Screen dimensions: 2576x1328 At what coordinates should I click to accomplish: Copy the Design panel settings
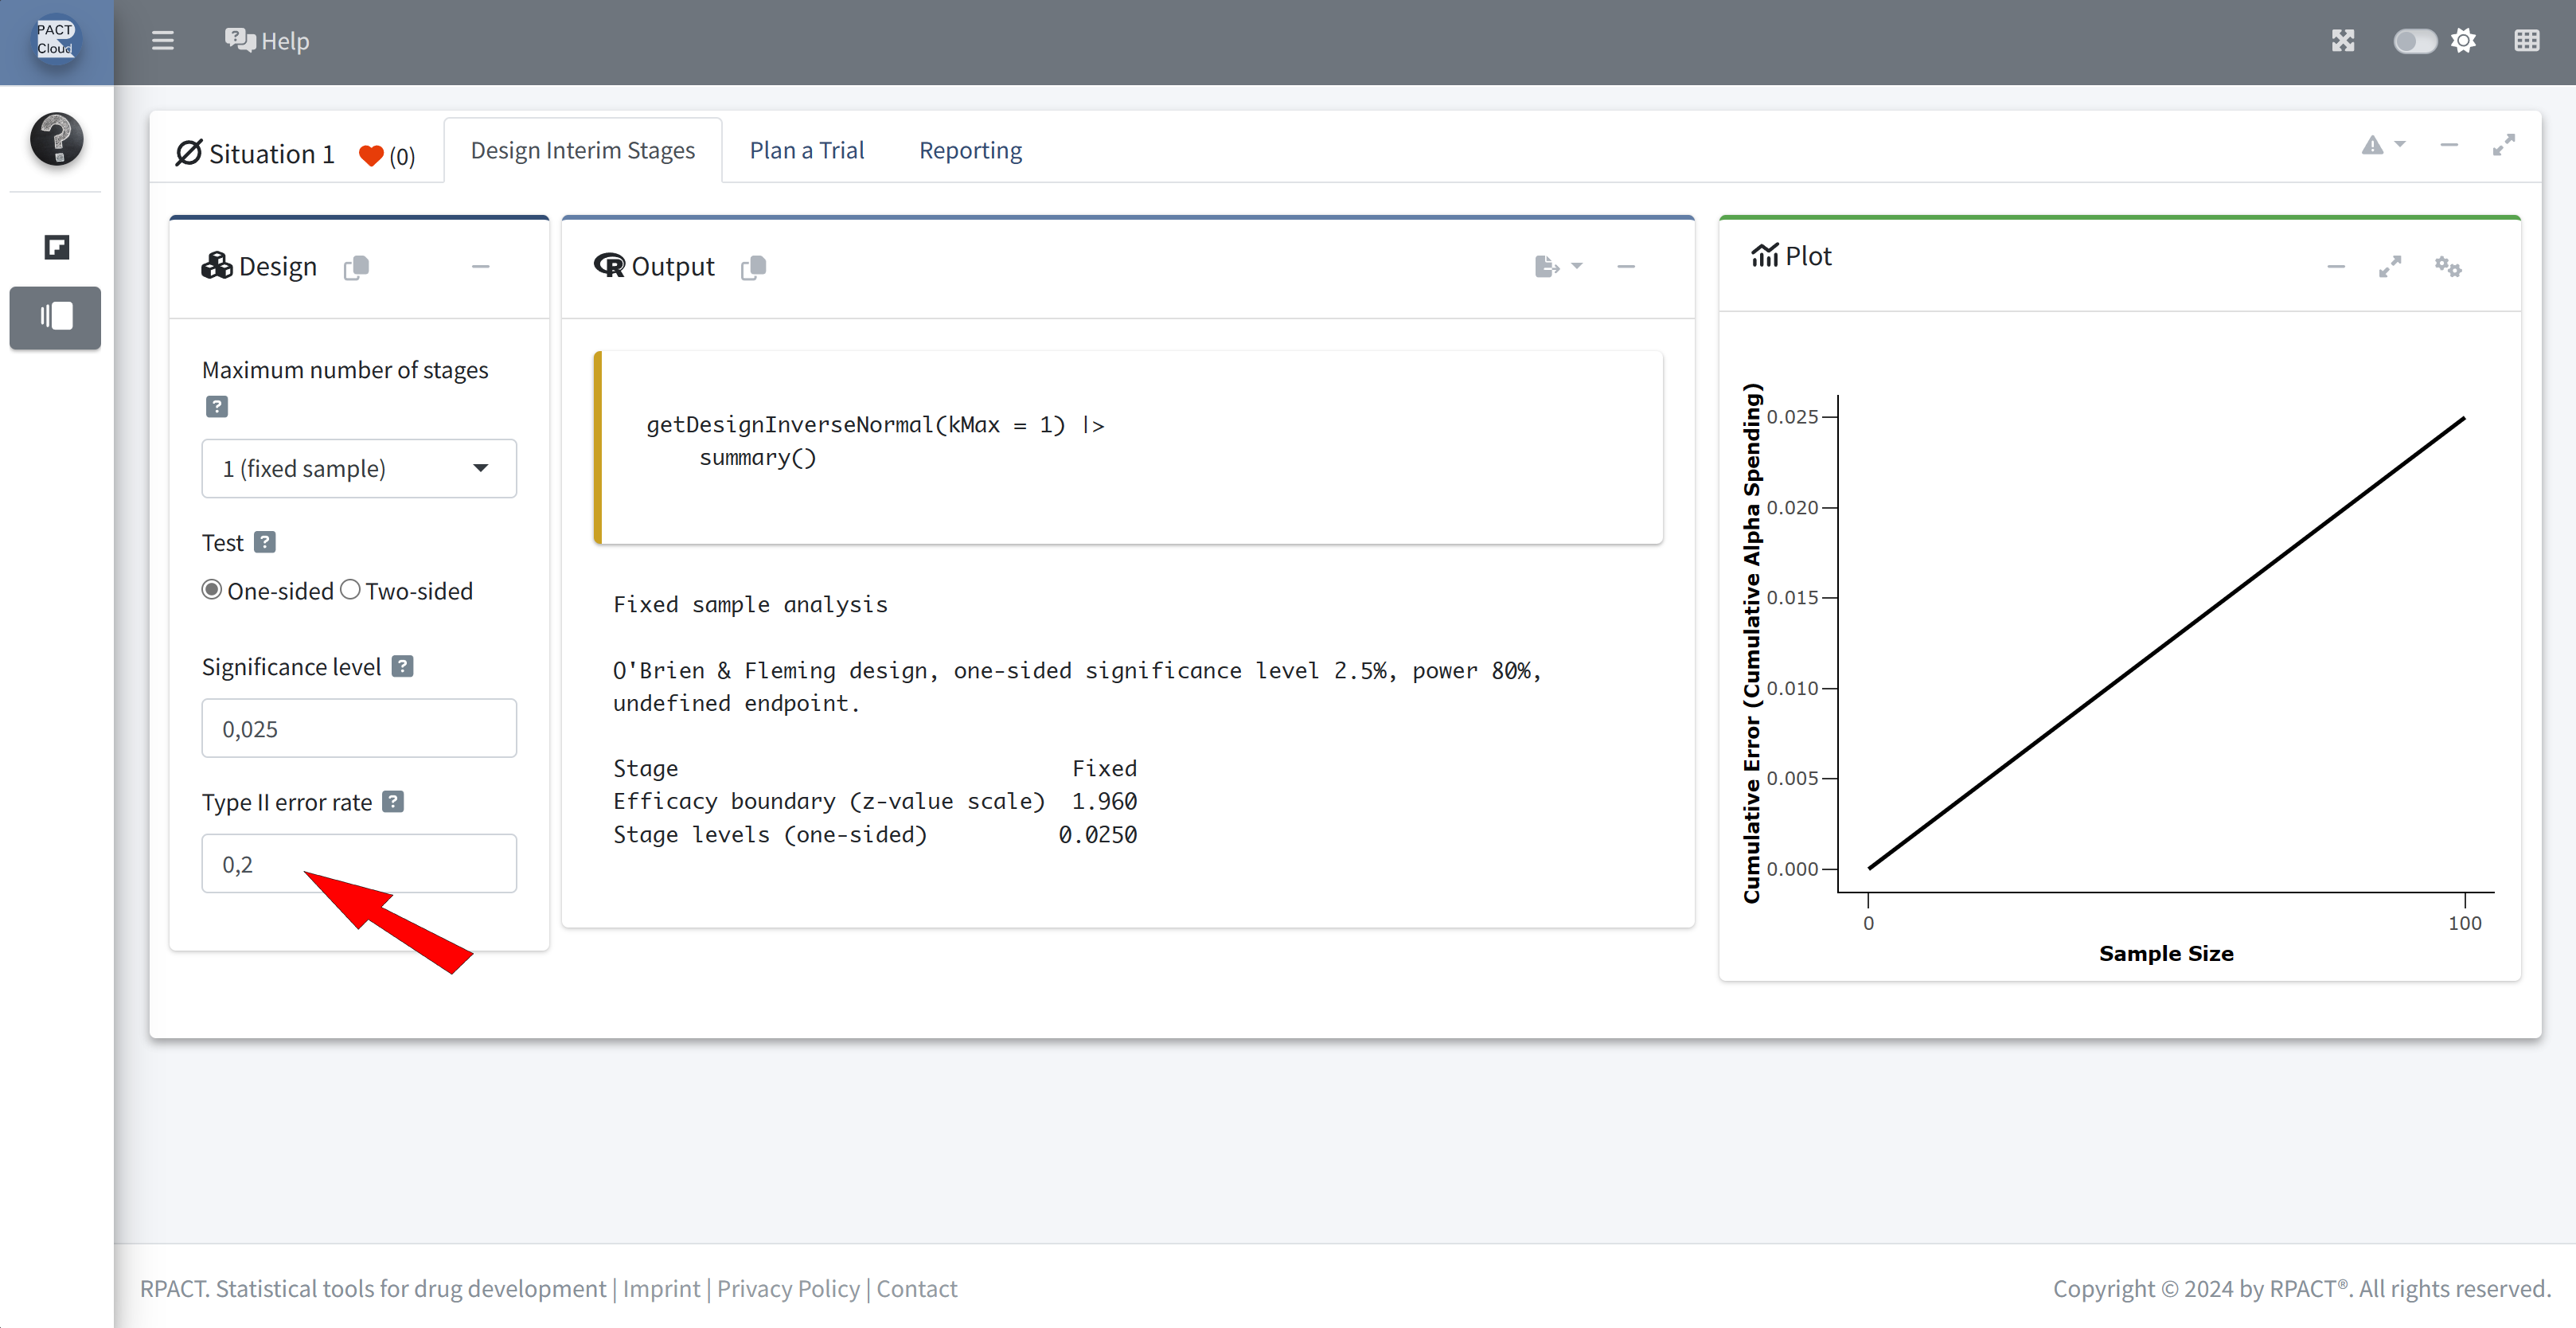[x=356, y=267]
